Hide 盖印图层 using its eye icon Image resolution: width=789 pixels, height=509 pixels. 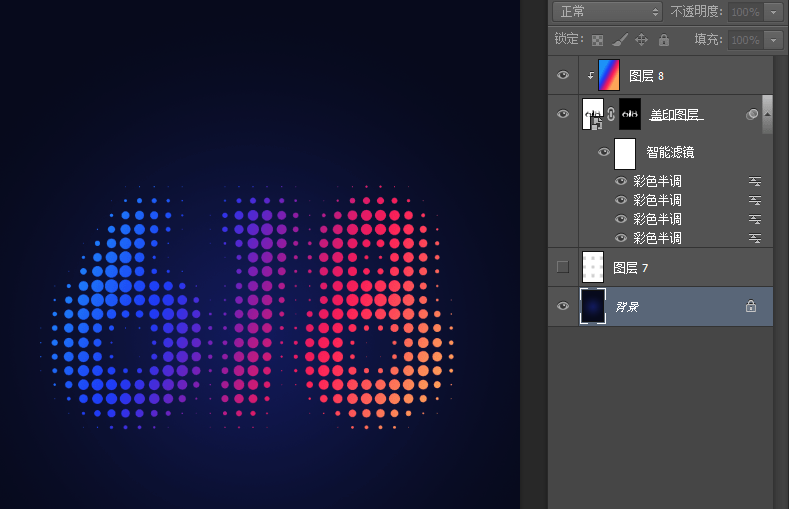(x=563, y=114)
